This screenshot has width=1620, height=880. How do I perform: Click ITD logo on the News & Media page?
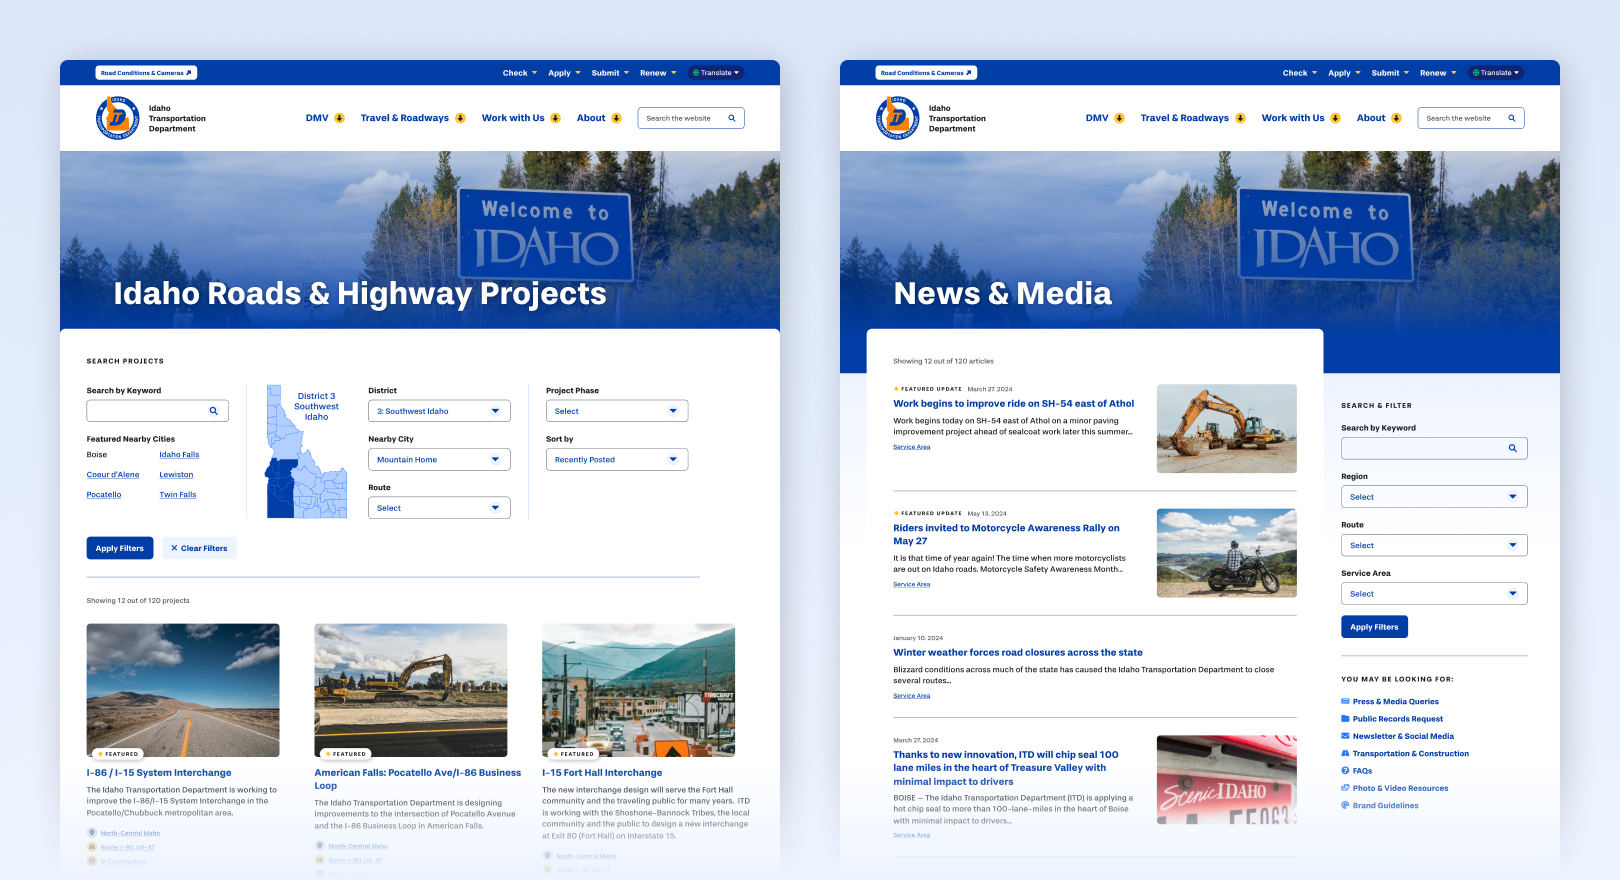pos(897,118)
